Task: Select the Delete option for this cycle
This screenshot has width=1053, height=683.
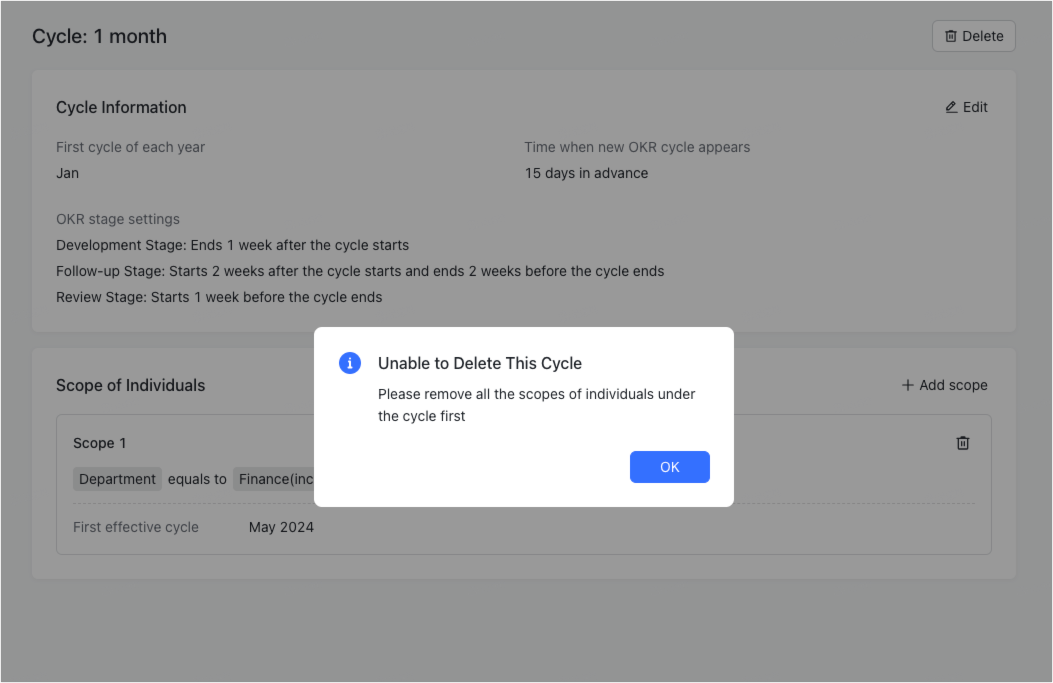Action: tap(973, 35)
